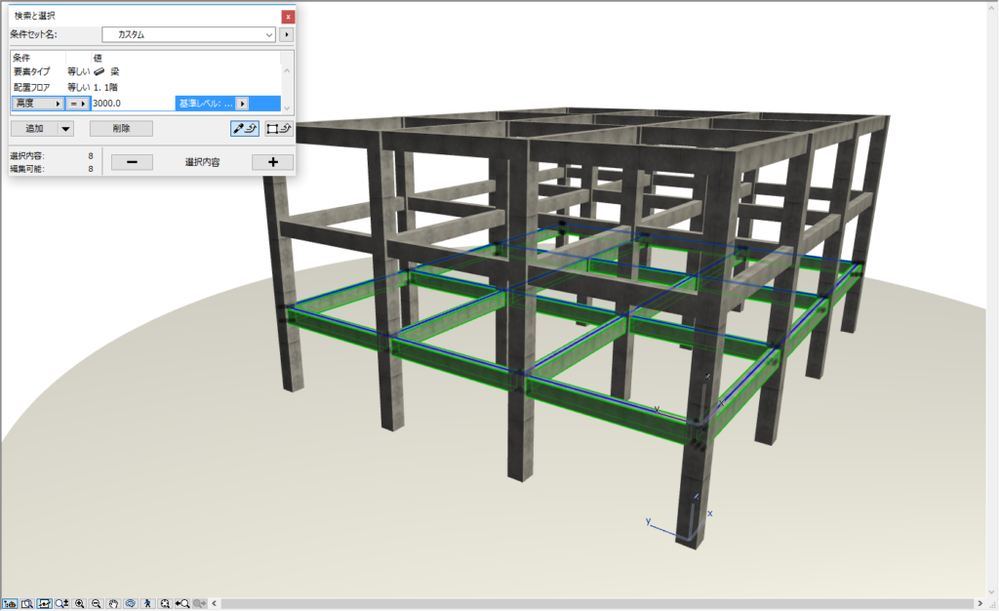The image size is (999, 611).
Task: Select the 配置フロア criteria row
Action: tap(145, 87)
